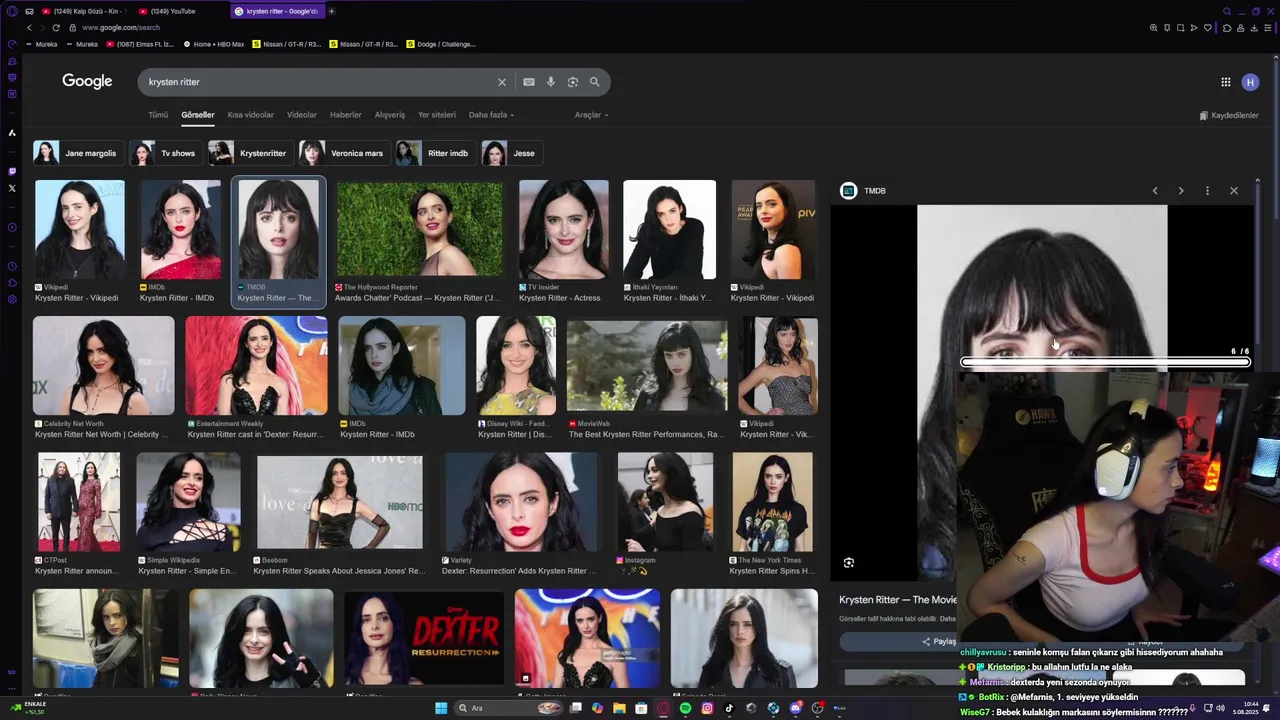
Task: Open the Videolar tab
Action: (x=302, y=115)
